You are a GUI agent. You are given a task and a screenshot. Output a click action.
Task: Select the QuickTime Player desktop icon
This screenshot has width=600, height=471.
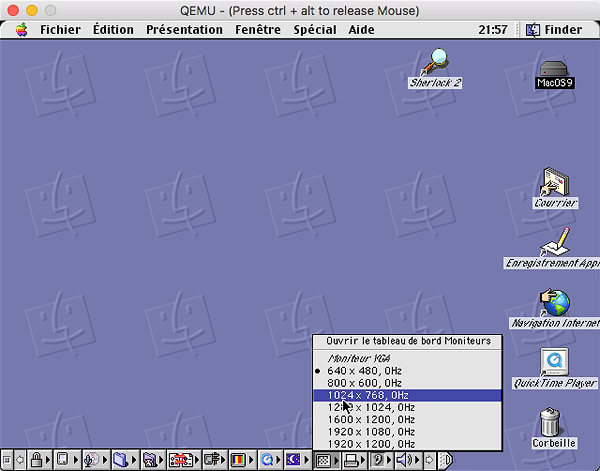coord(554,368)
